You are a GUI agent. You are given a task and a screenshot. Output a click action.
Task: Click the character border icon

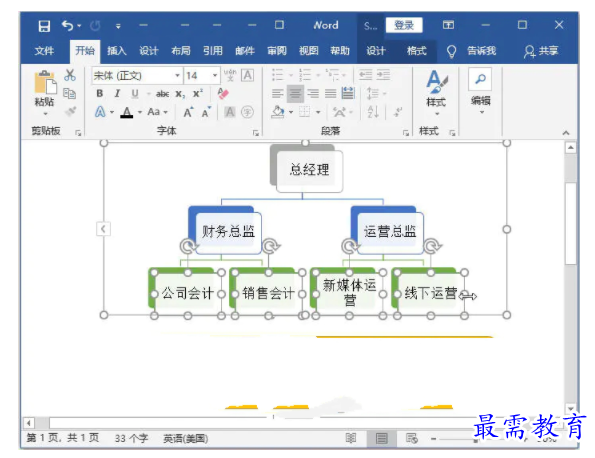247,76
